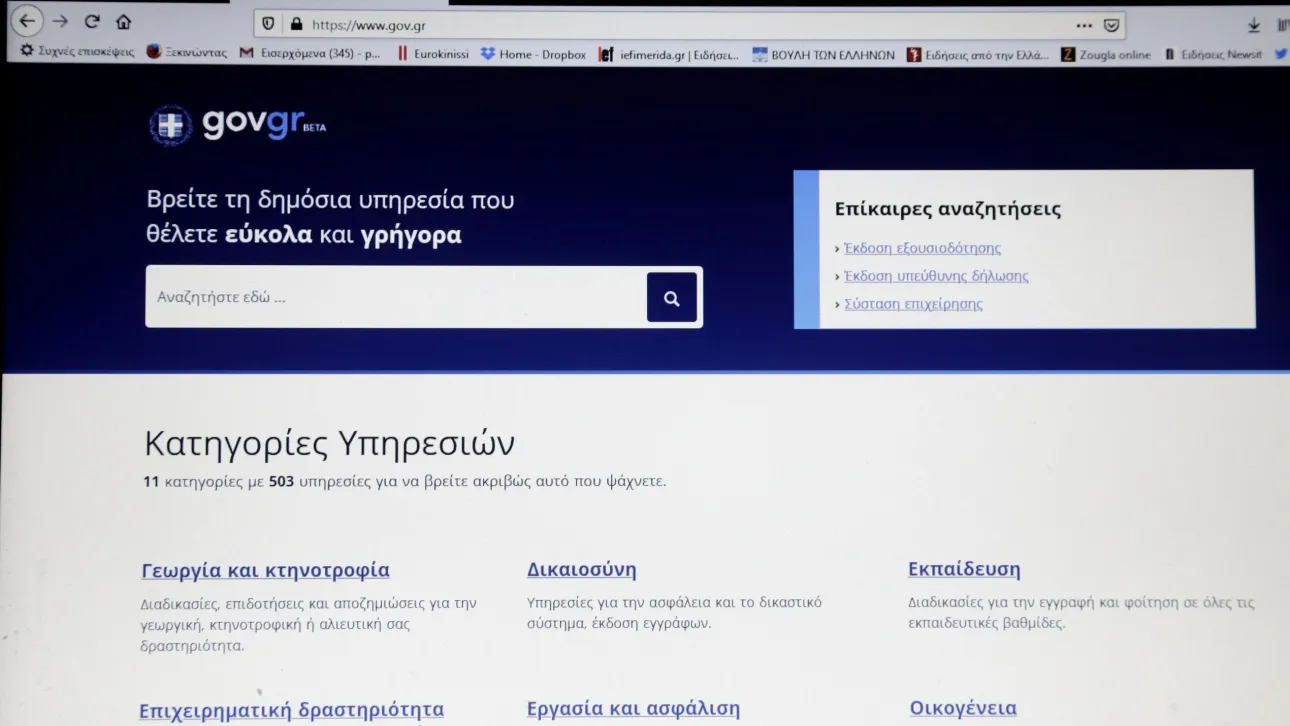Reload the gov.gr page
Image resolution: width=1290 pixels, height=726 pixels.
(93, 20)
